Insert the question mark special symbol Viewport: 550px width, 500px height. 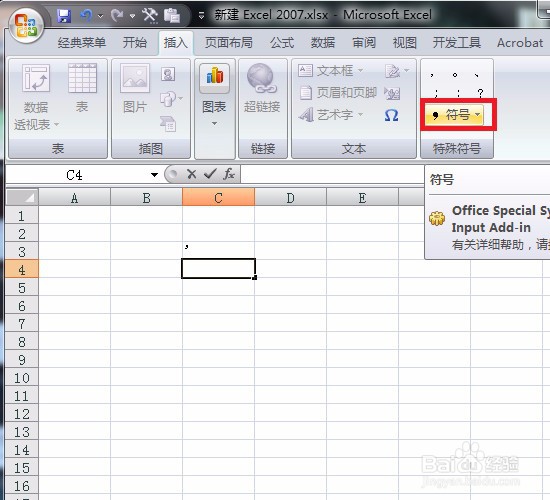click(x=481, y=93)
